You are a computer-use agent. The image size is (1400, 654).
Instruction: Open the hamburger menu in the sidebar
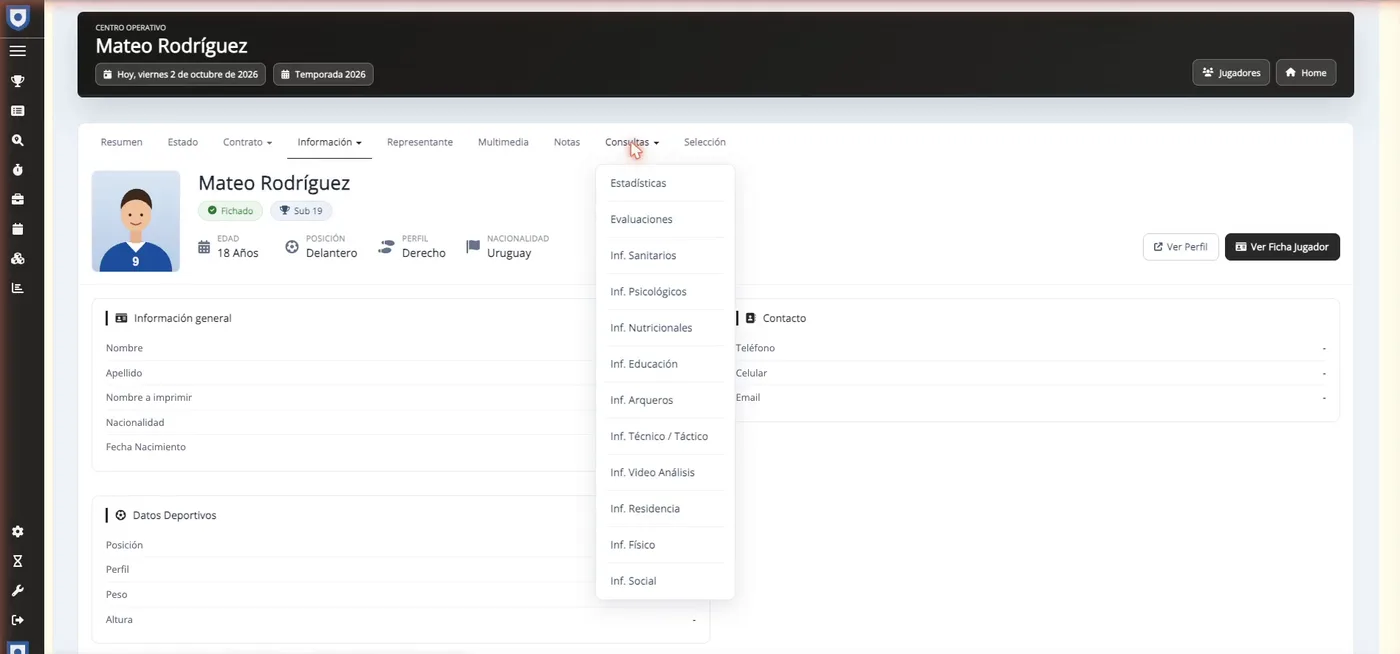pos(18,51)
